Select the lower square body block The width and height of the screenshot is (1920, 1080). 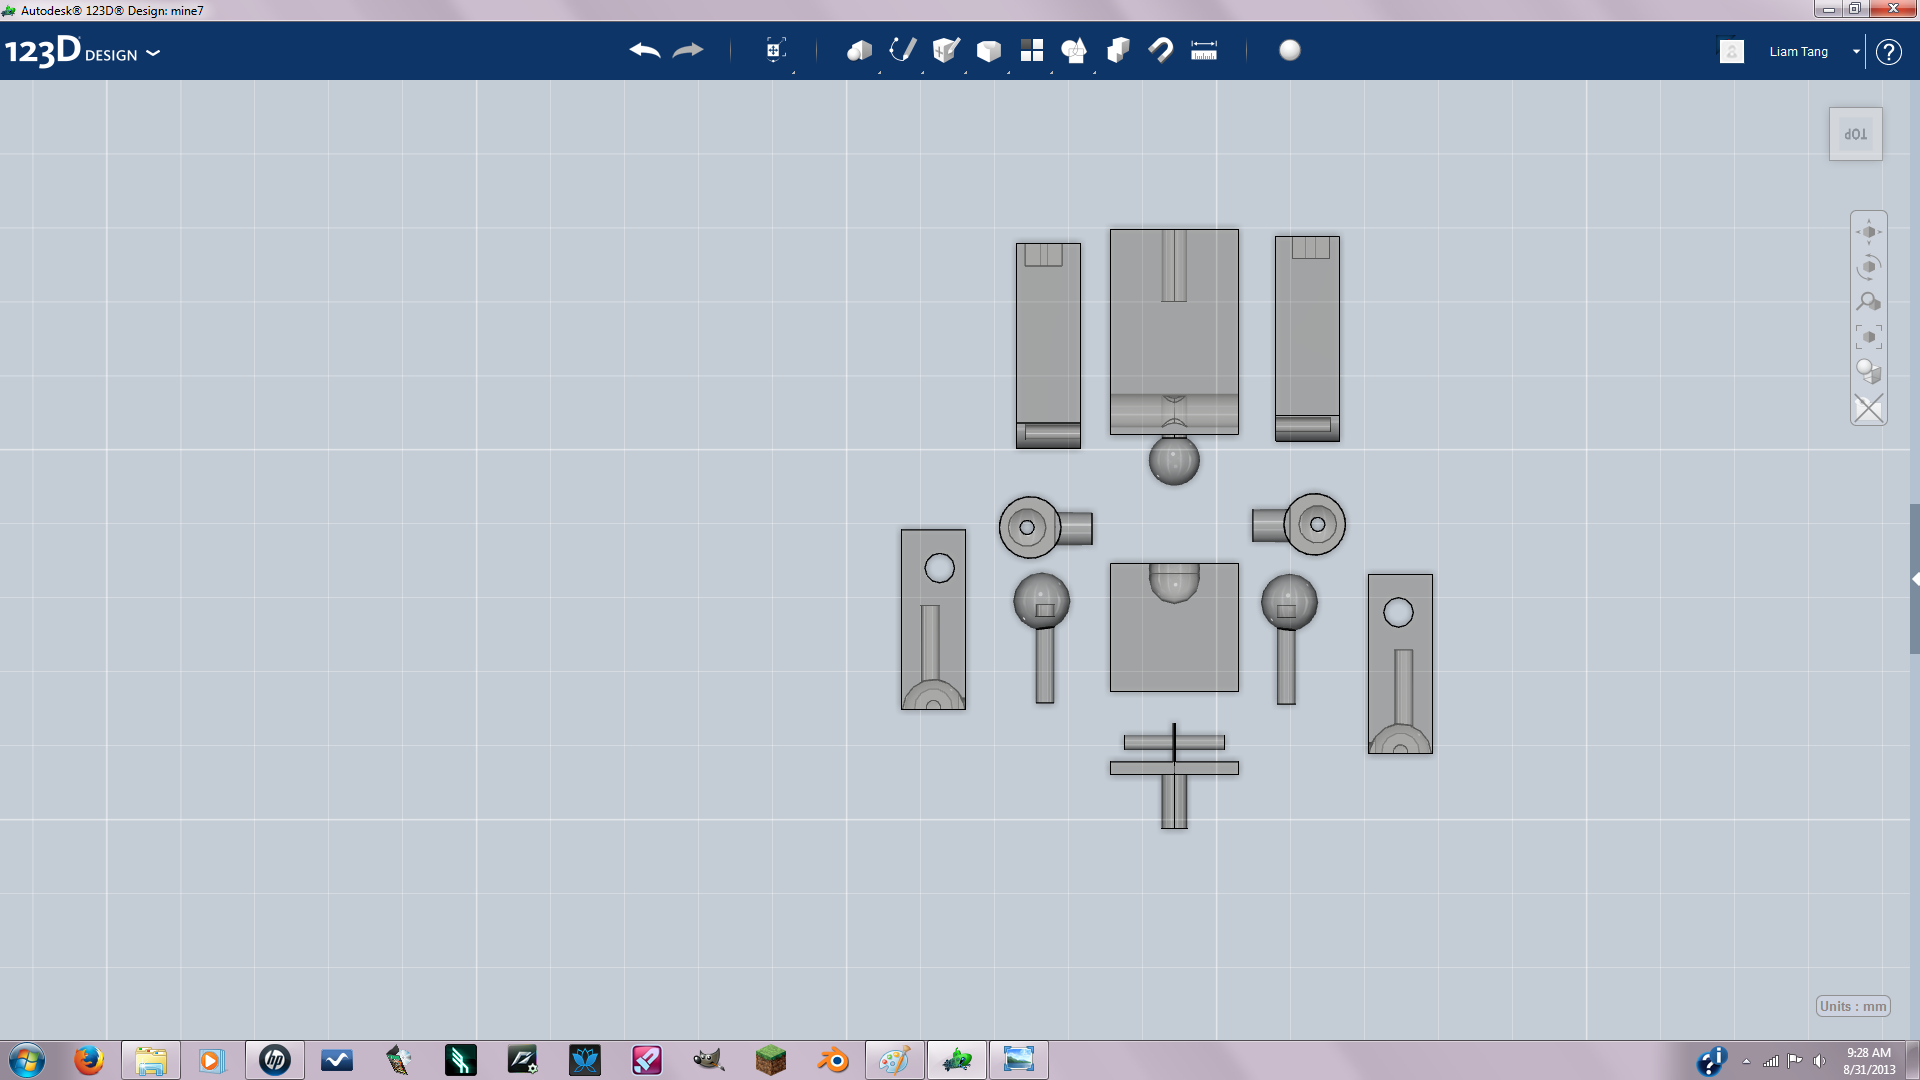tap(1174, 627)
